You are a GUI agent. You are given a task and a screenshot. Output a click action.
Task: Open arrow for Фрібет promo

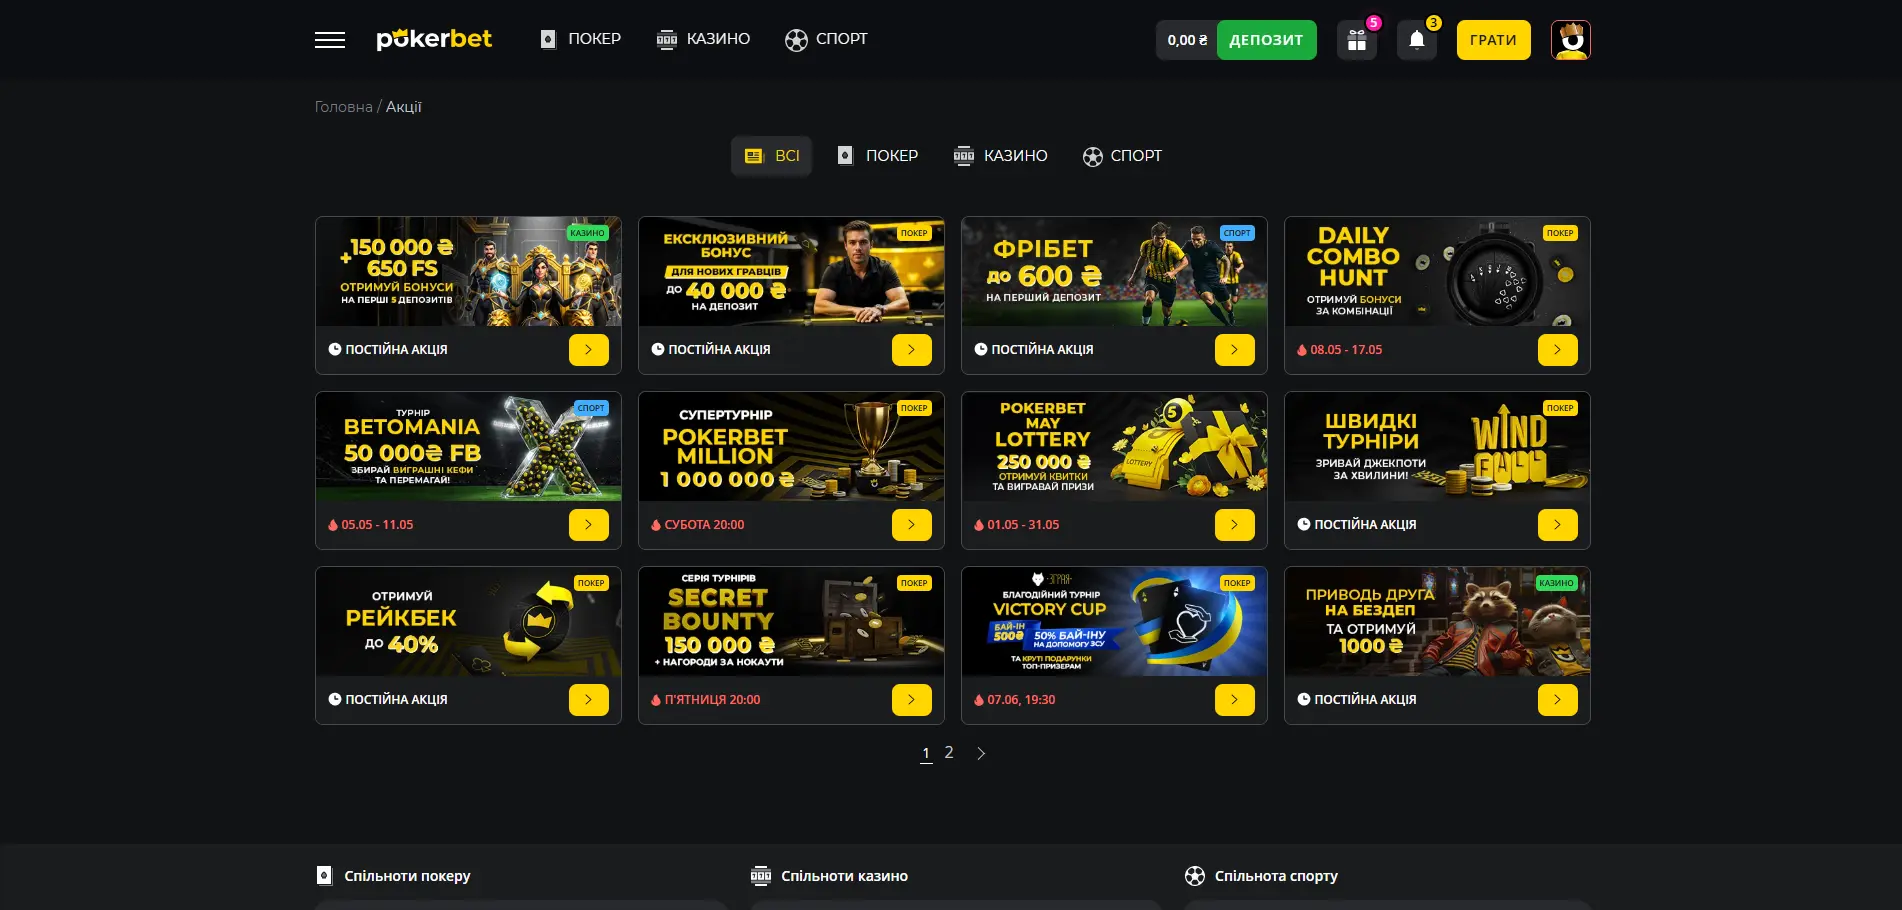pyautogui.click(x=1235, y=350)
